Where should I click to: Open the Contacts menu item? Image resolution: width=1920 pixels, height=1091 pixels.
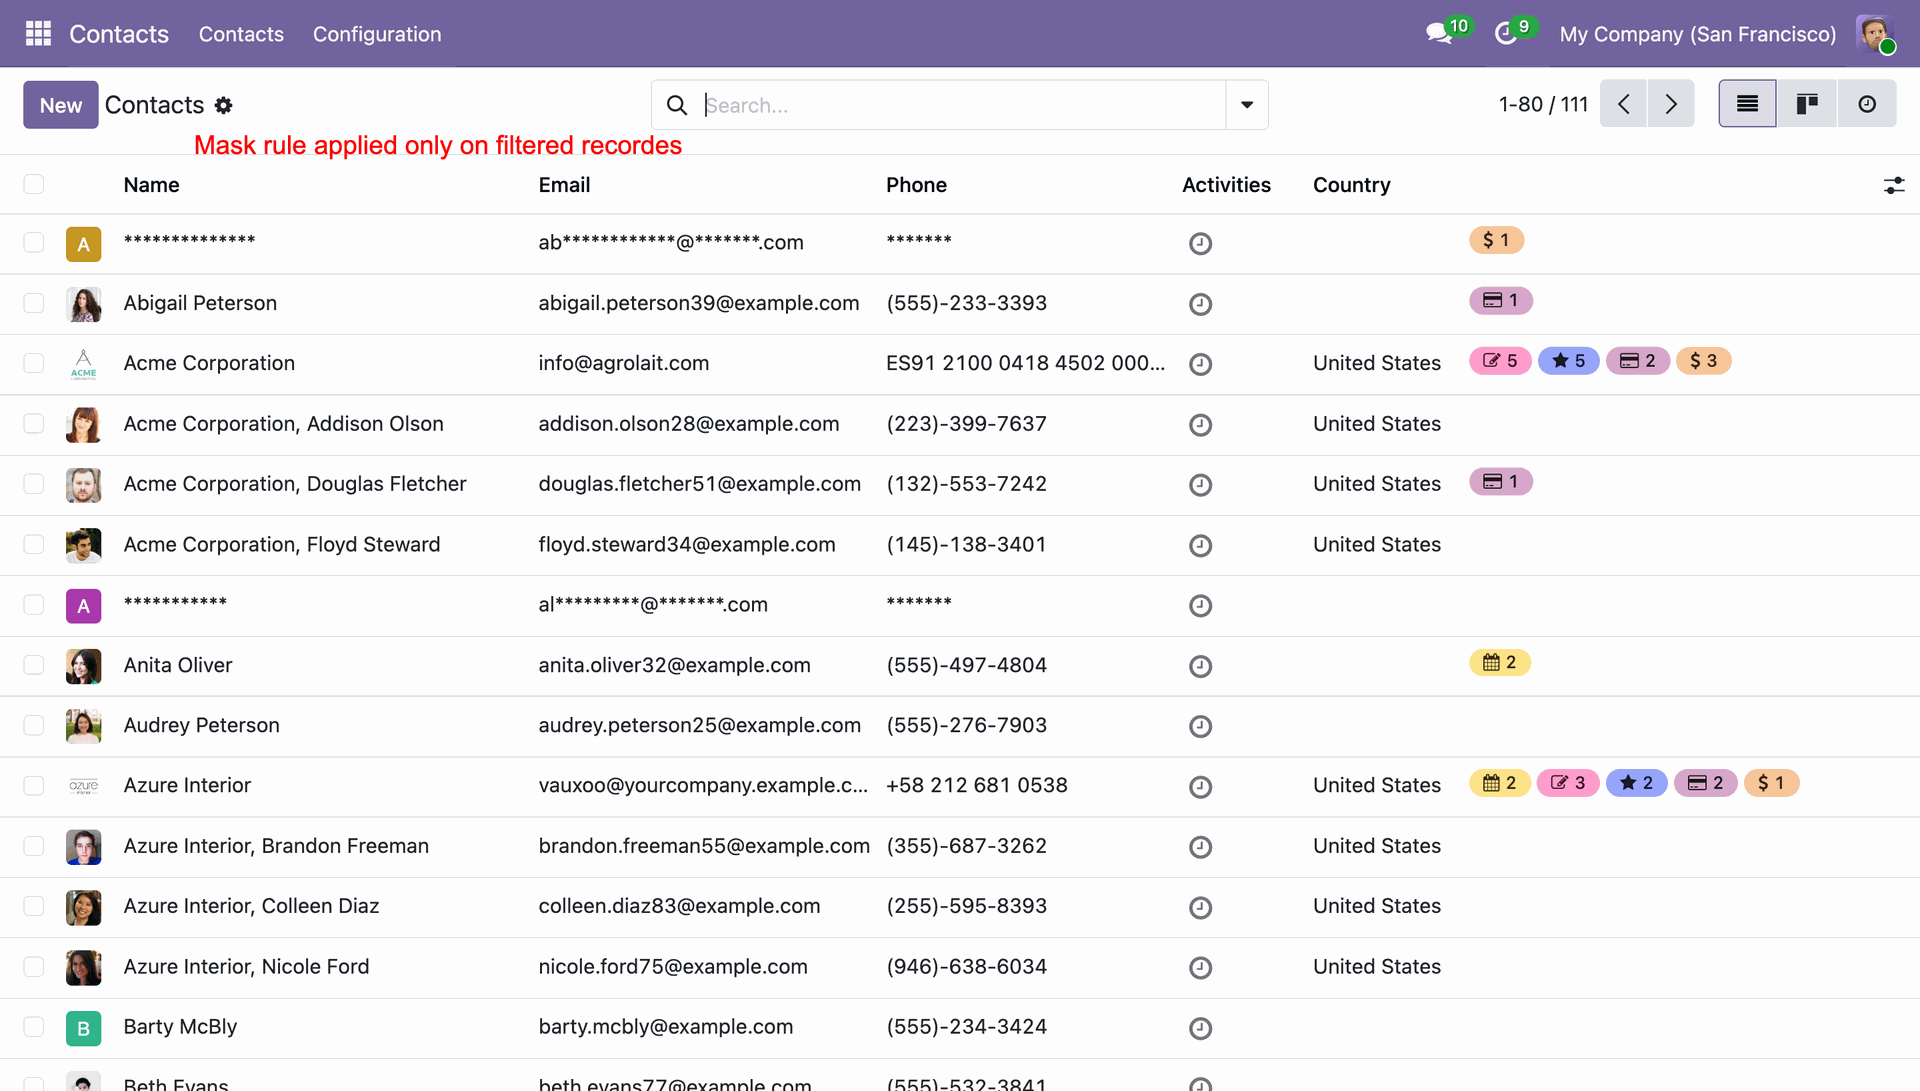(x=241, y=34)
